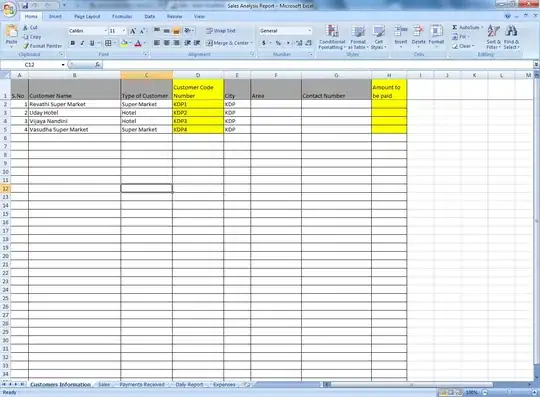Switch to the Review tab
The height and width of the screenshot is (397, 540).
[x=174, y=17]
